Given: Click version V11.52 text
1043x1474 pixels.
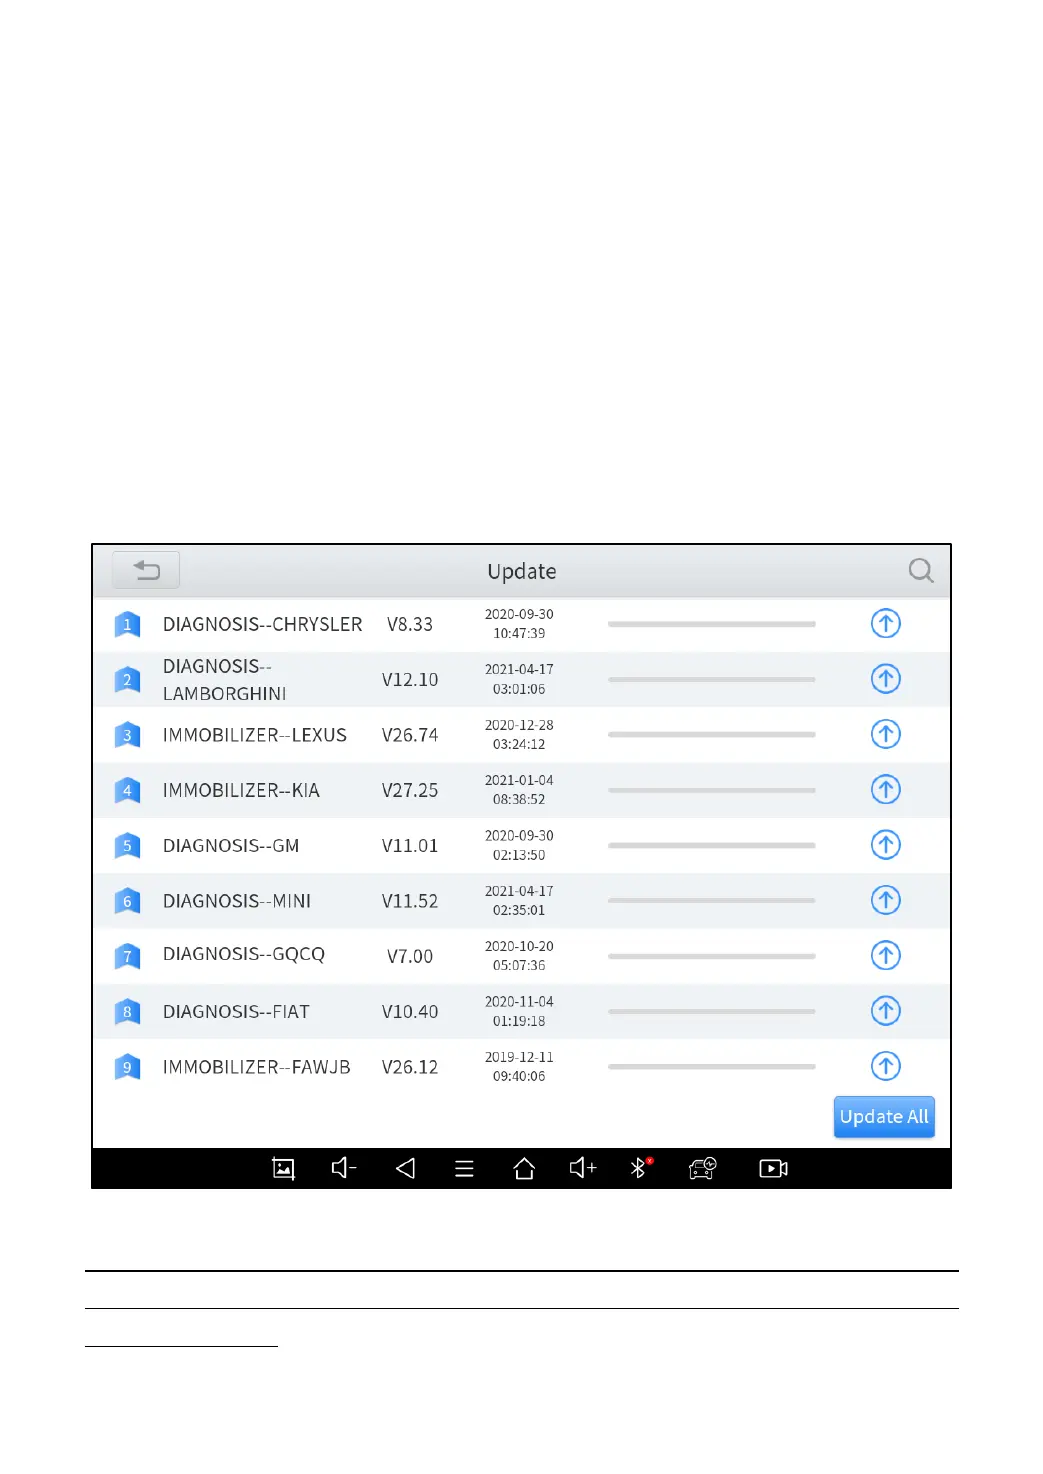Looking at the screenshot, I should (x=410, y=901).
